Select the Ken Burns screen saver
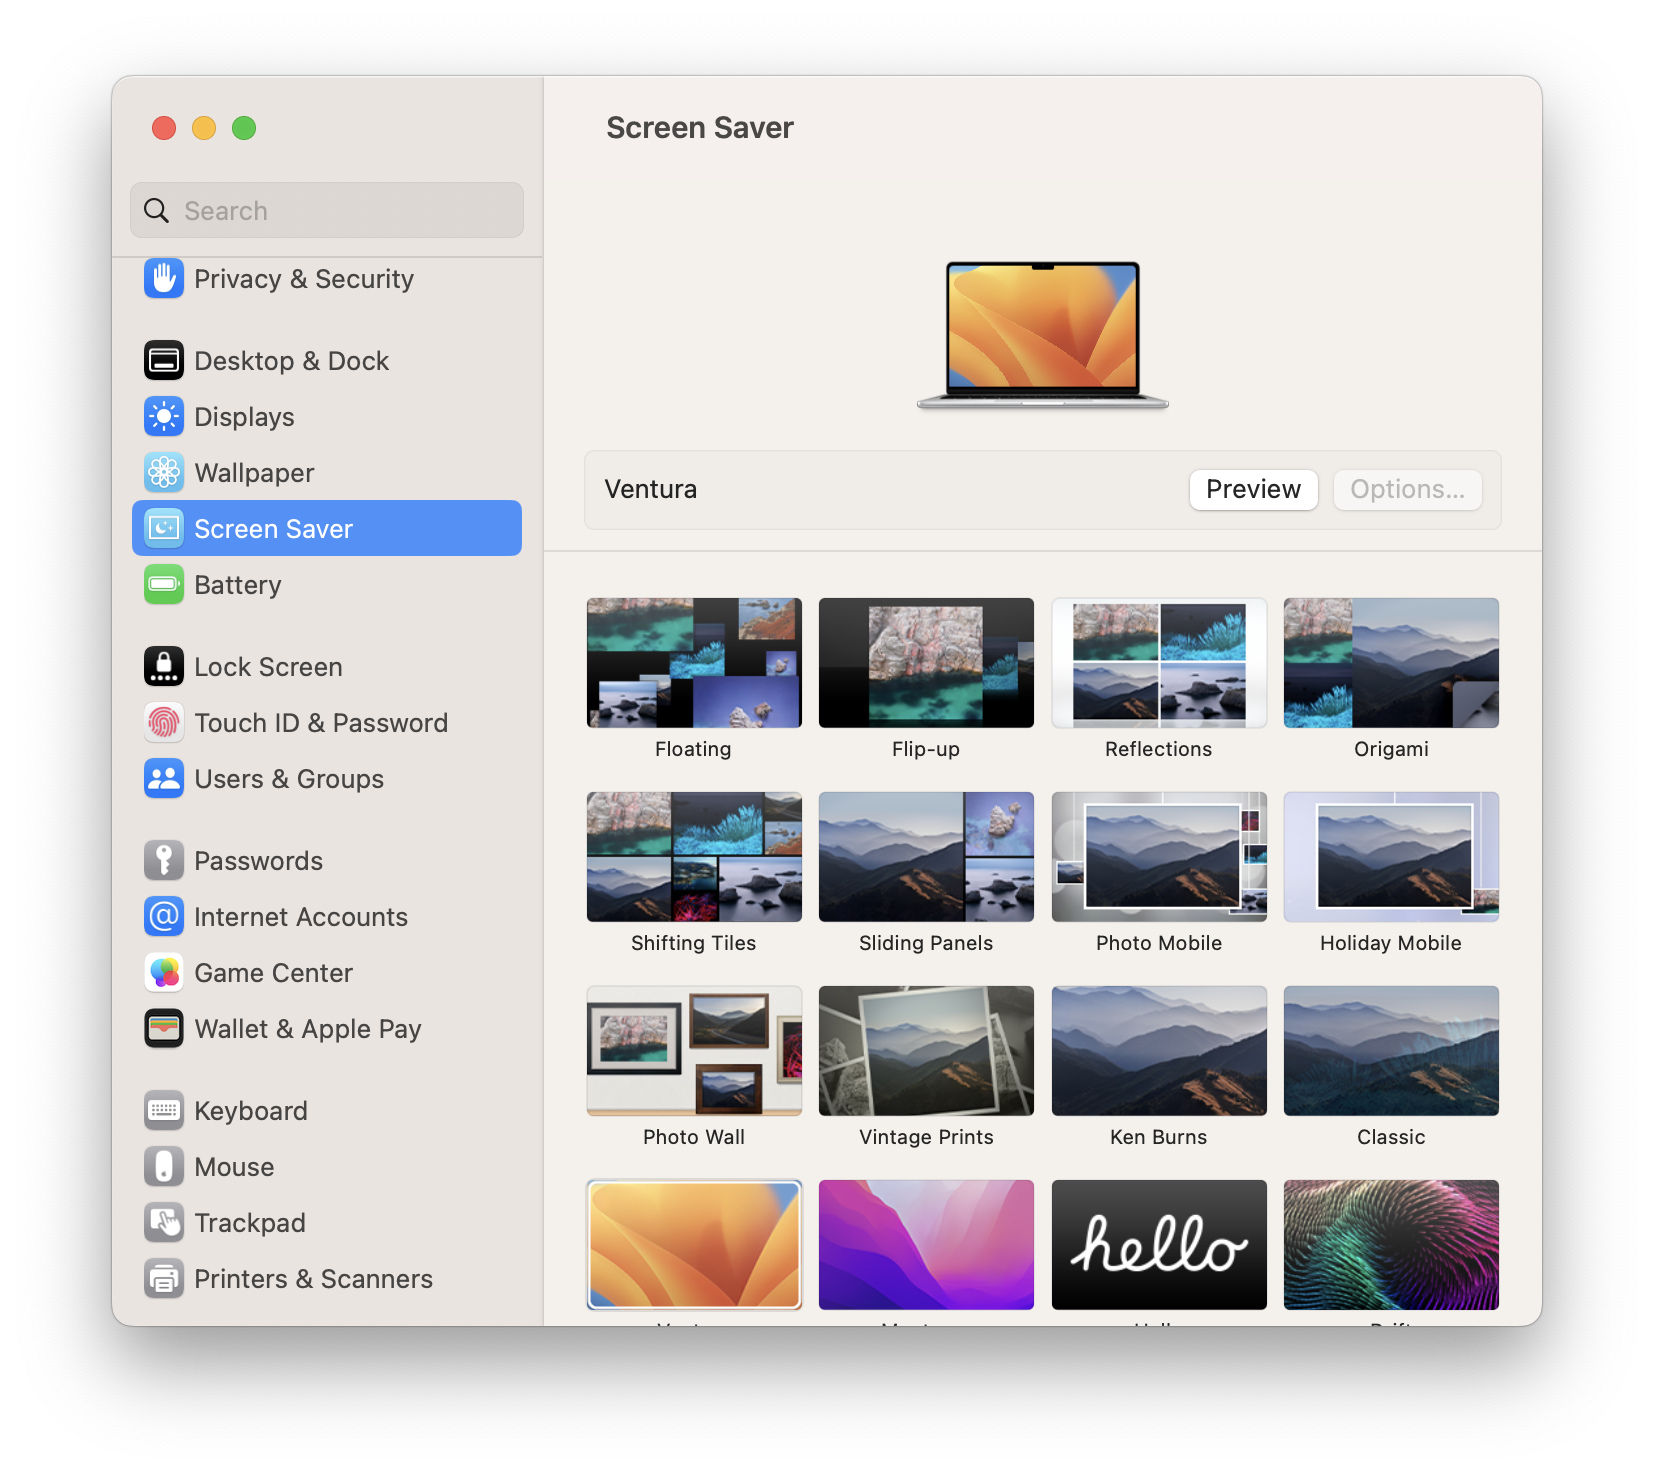The width and height of the screenshot is (1654, 1474). 1159,1051
